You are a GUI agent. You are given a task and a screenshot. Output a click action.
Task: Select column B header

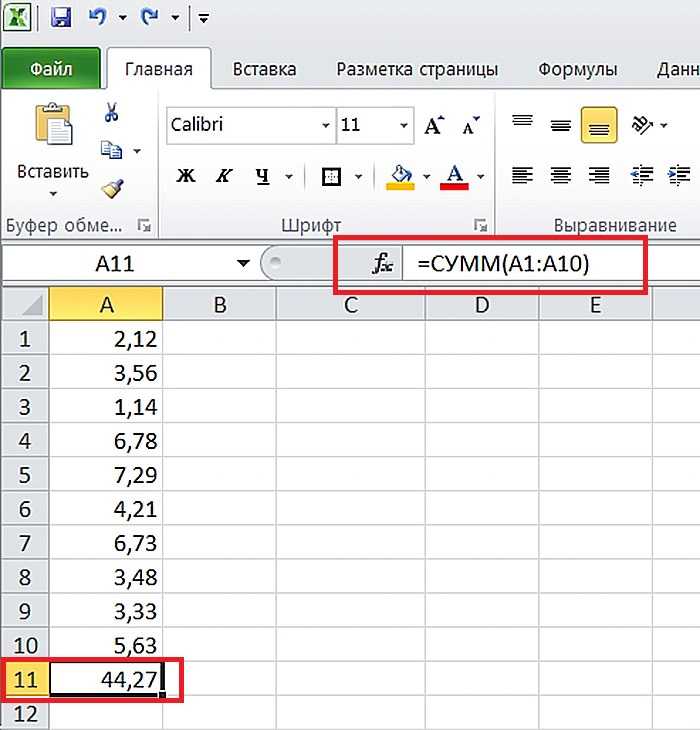pos(220,304)
